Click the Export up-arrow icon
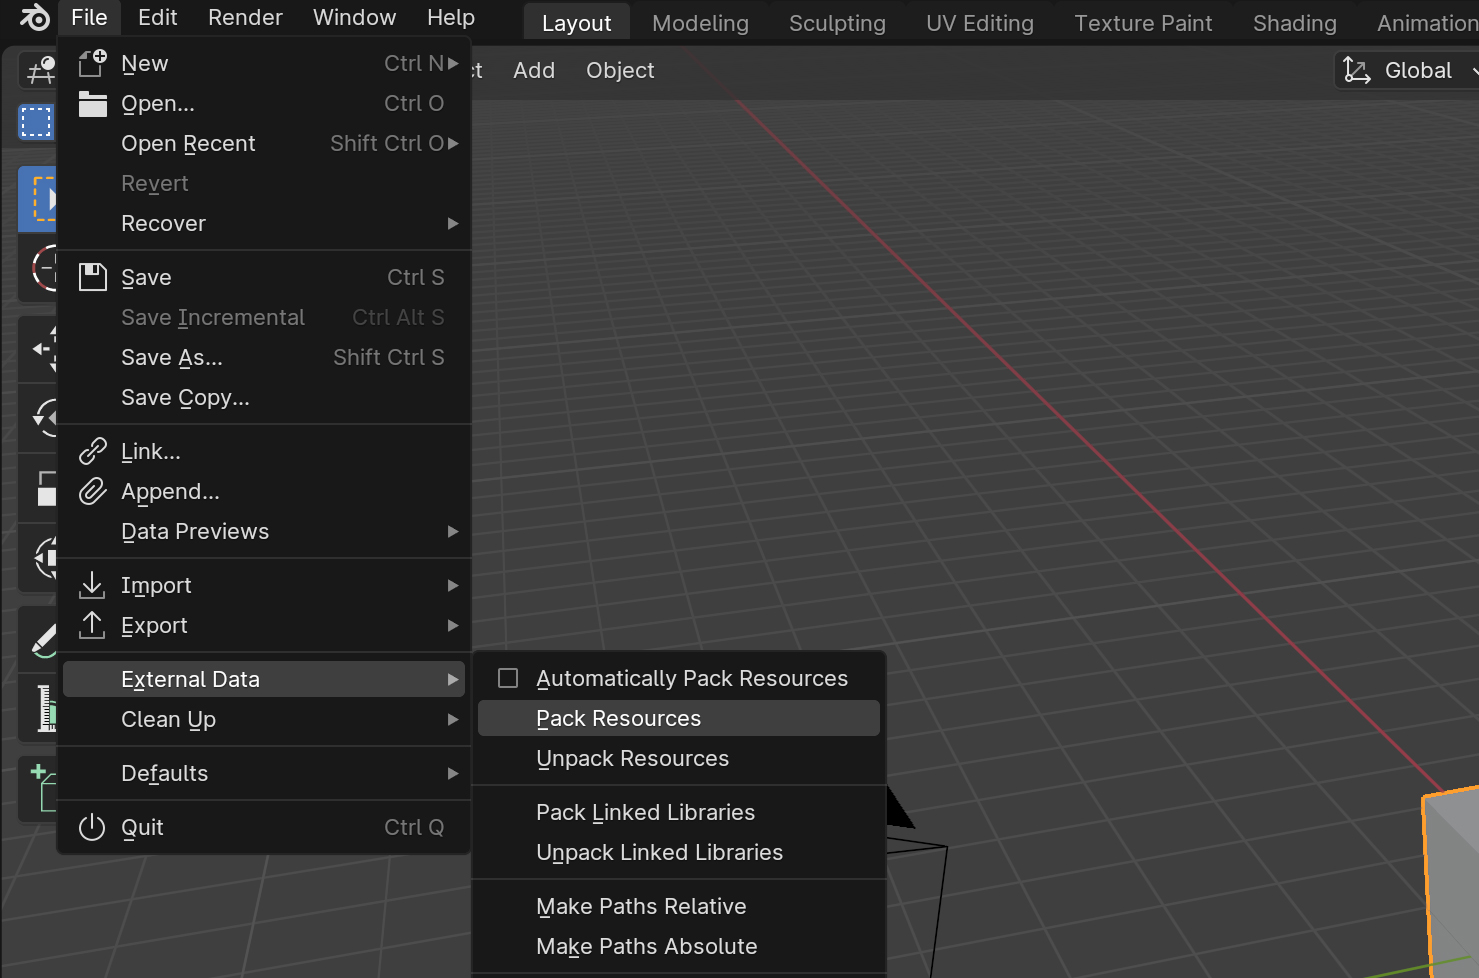Viewport: 1479px width, 978px height. click(x=92, y=625)
